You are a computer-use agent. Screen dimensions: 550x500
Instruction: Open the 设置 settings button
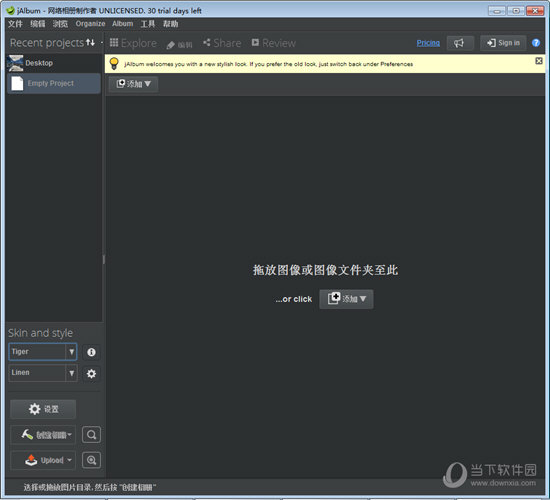click(43, 409)
